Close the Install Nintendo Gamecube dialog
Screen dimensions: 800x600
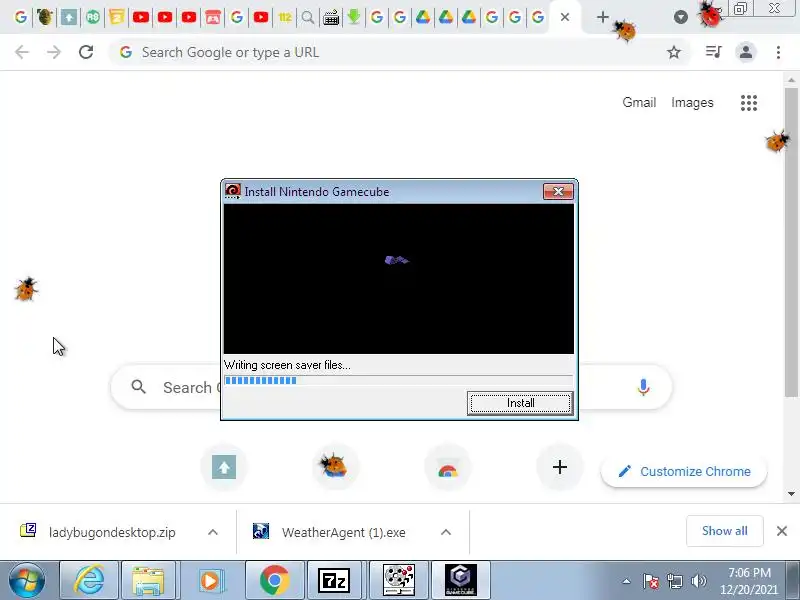click(x=558, y=192)
